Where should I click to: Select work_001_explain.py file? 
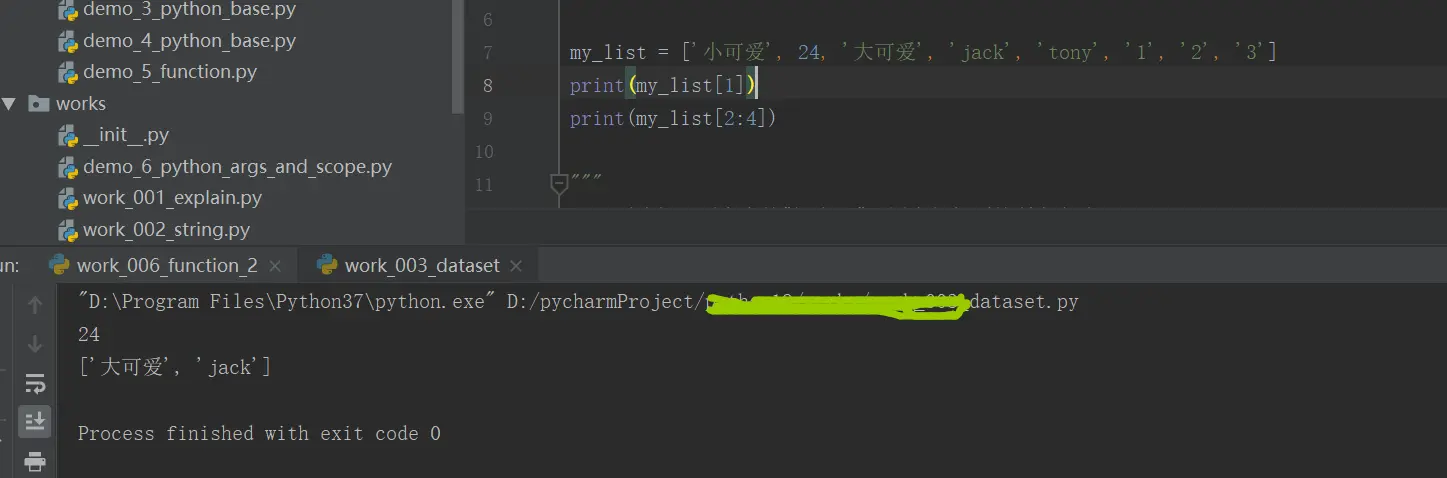point(172,198)
